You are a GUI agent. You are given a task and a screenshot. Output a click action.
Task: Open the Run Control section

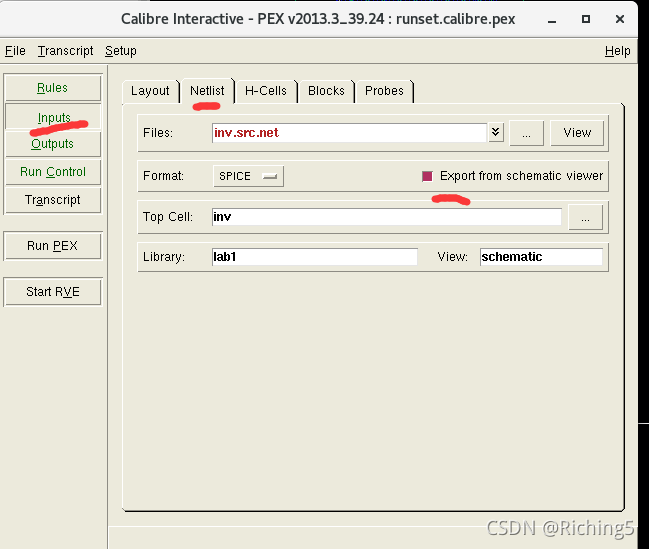click(53, 172)
